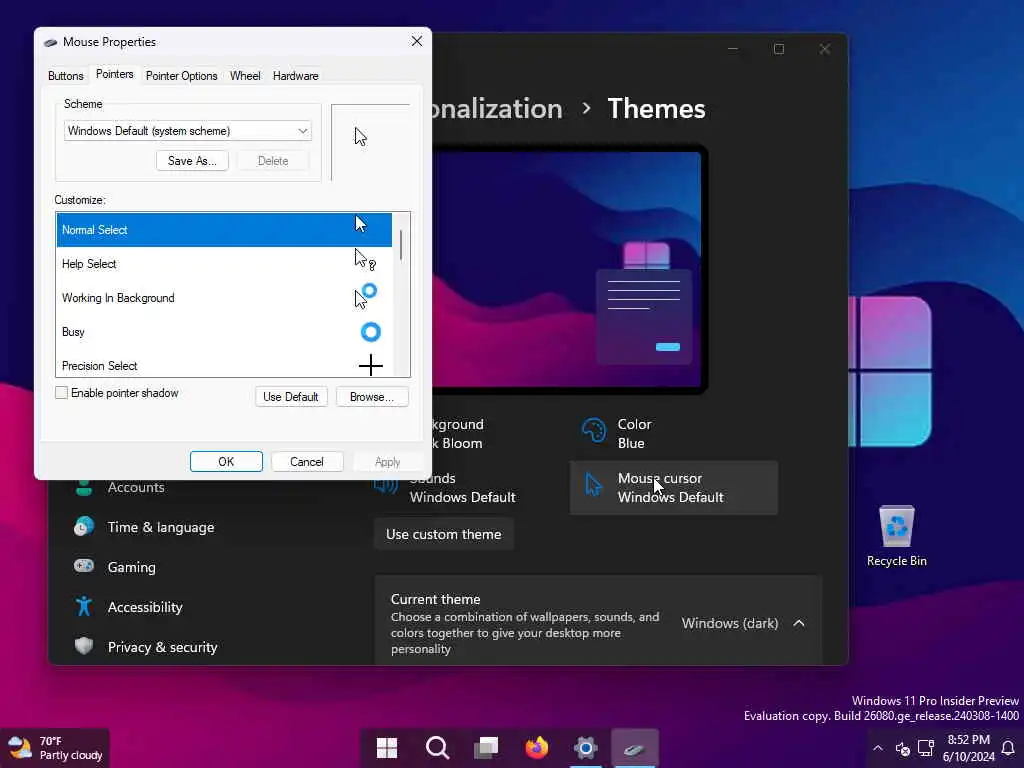The image size is (1024, 768).
Task: Open the Windows Start menu
Action: (x=387, y=748)
